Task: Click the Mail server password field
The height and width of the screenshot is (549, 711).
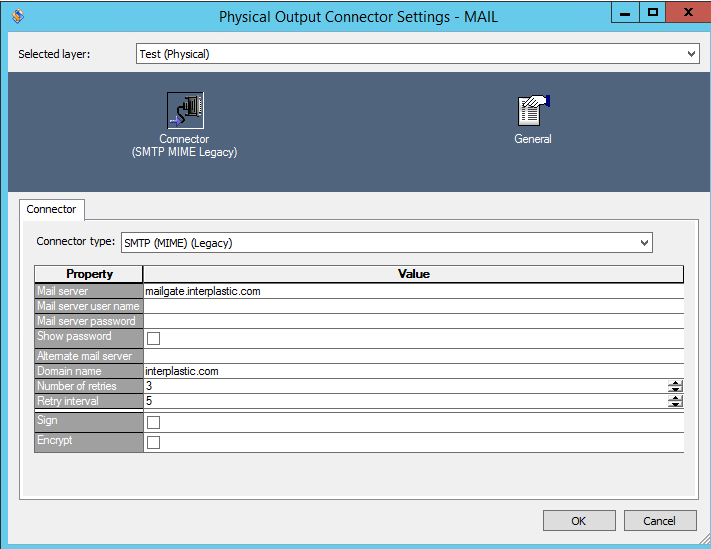Action: tap(414, 321)
